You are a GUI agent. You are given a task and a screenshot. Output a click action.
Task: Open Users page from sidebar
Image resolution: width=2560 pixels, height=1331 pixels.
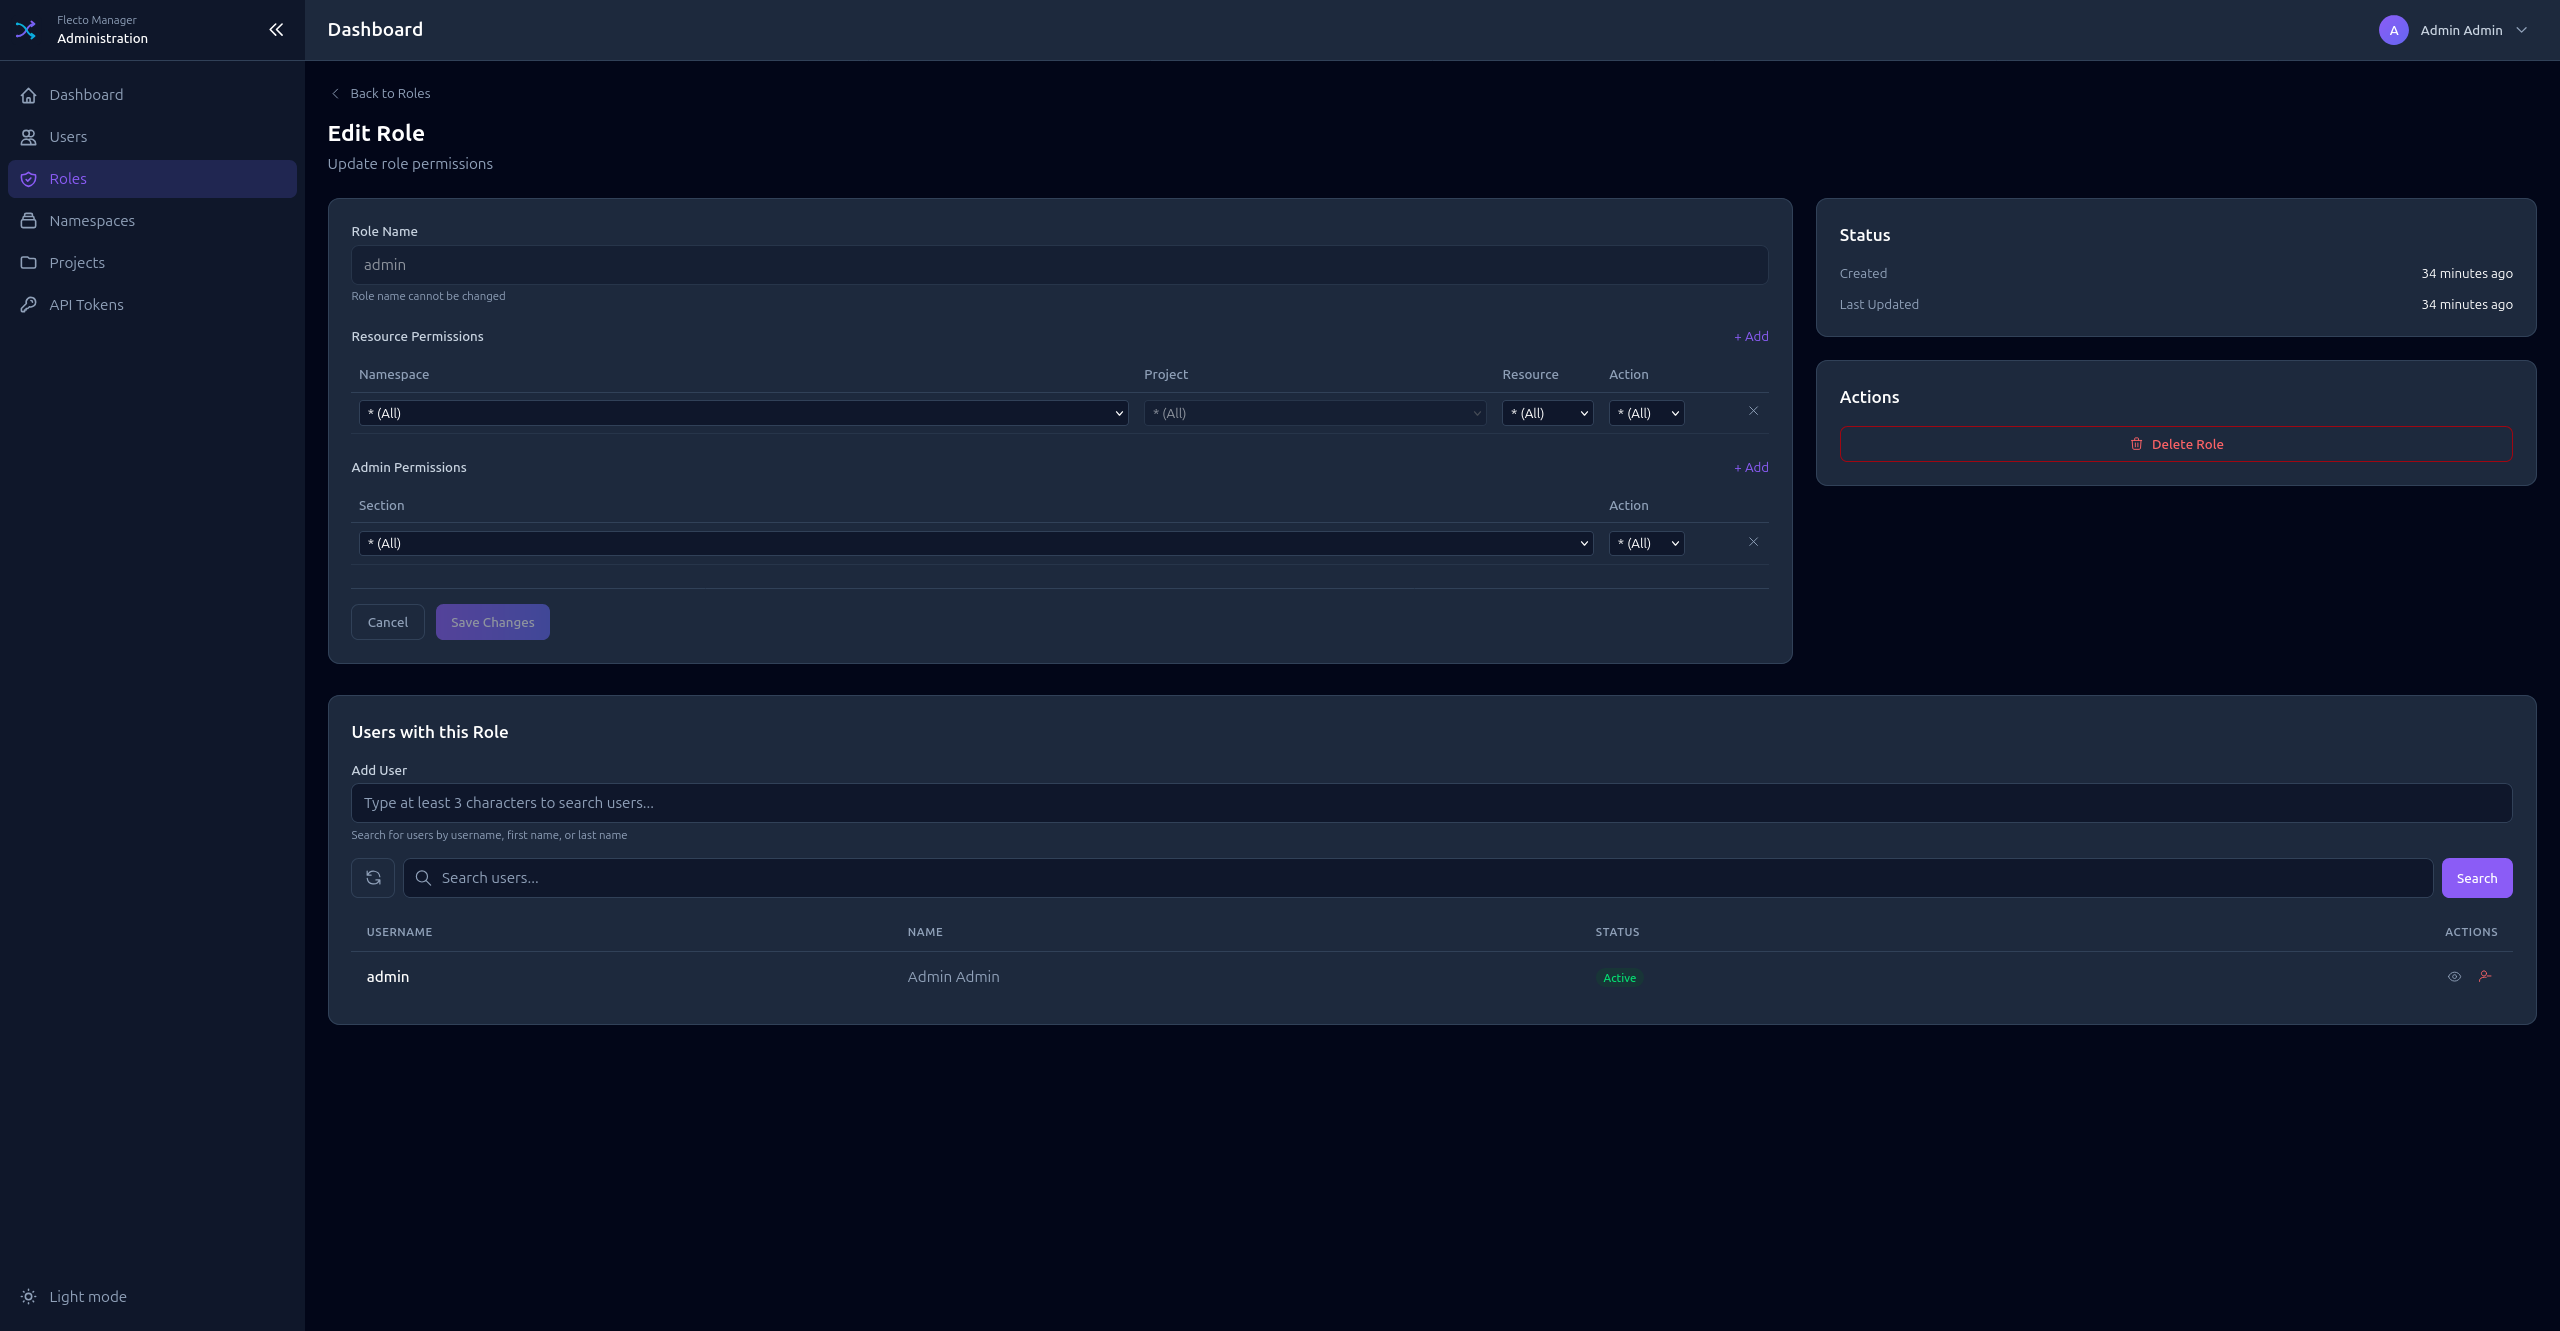tap(68, 137)
